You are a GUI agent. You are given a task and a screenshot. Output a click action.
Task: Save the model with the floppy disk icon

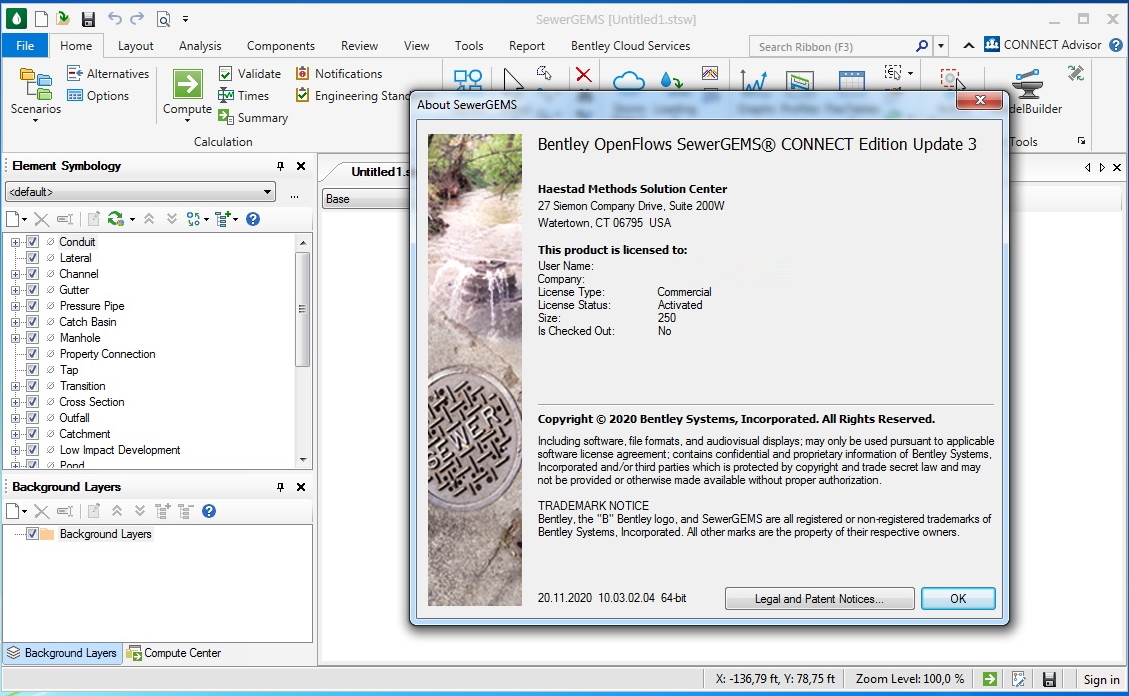pos(88,19)
